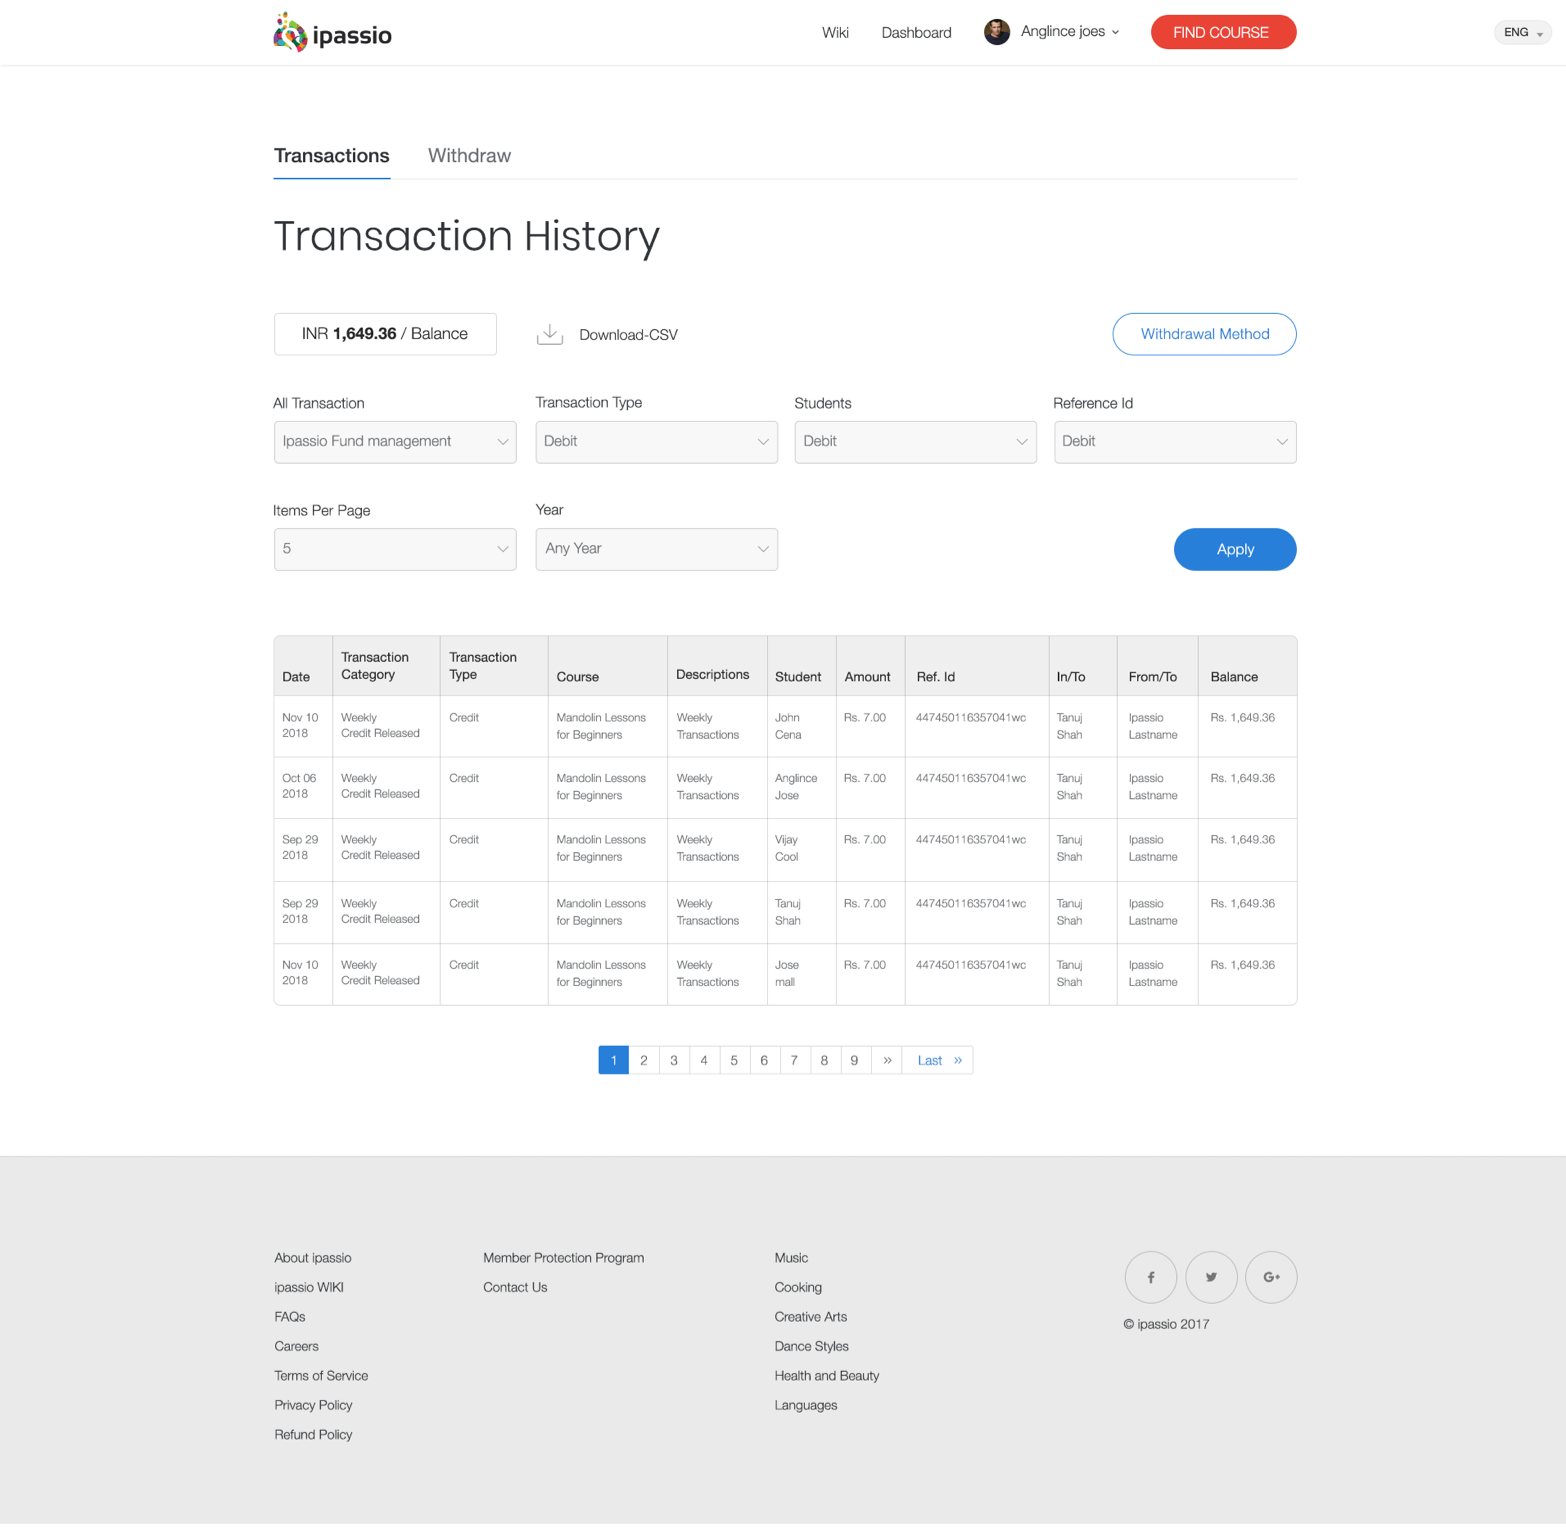
Task: Click the user profile avatar picture
Action: coord(996,32)
